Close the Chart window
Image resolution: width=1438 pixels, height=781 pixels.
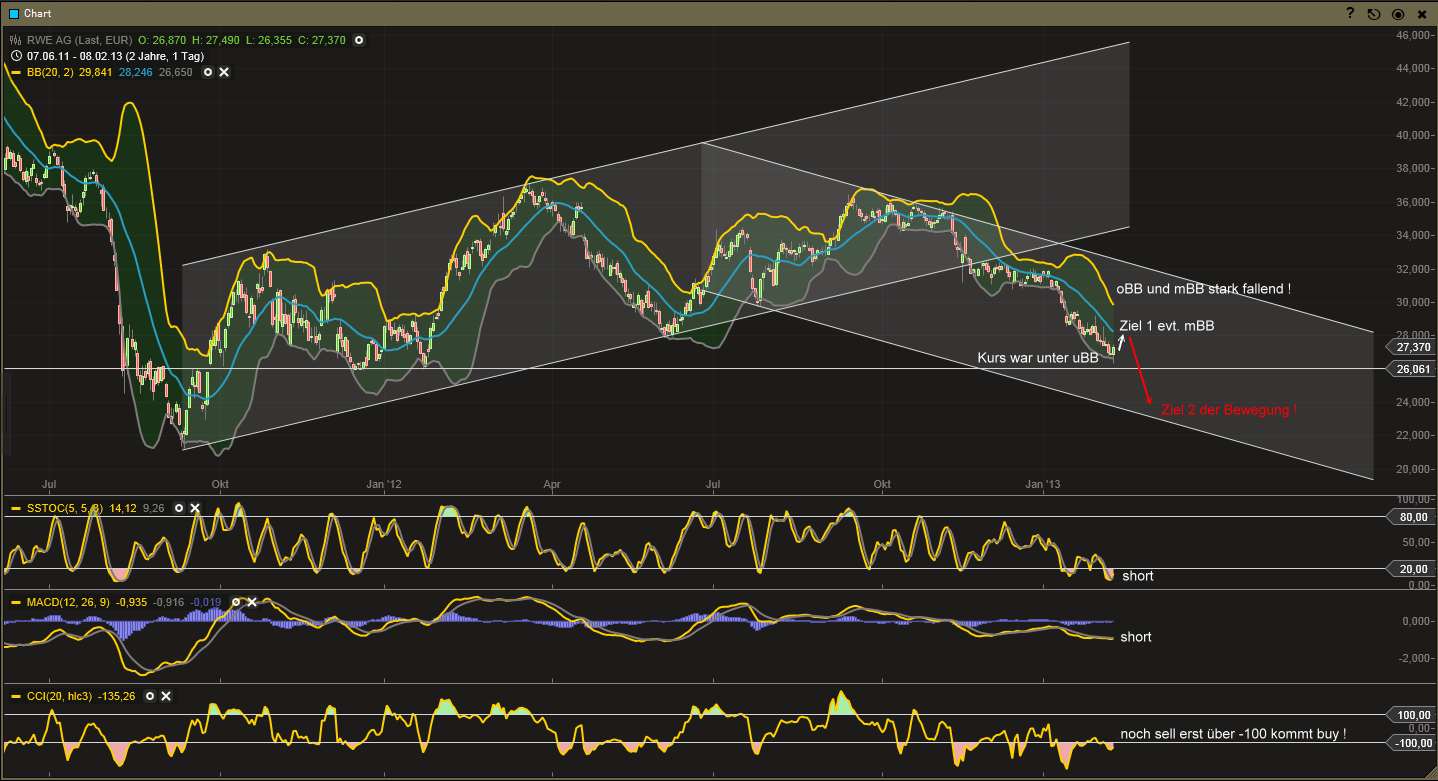point(1422,14)
